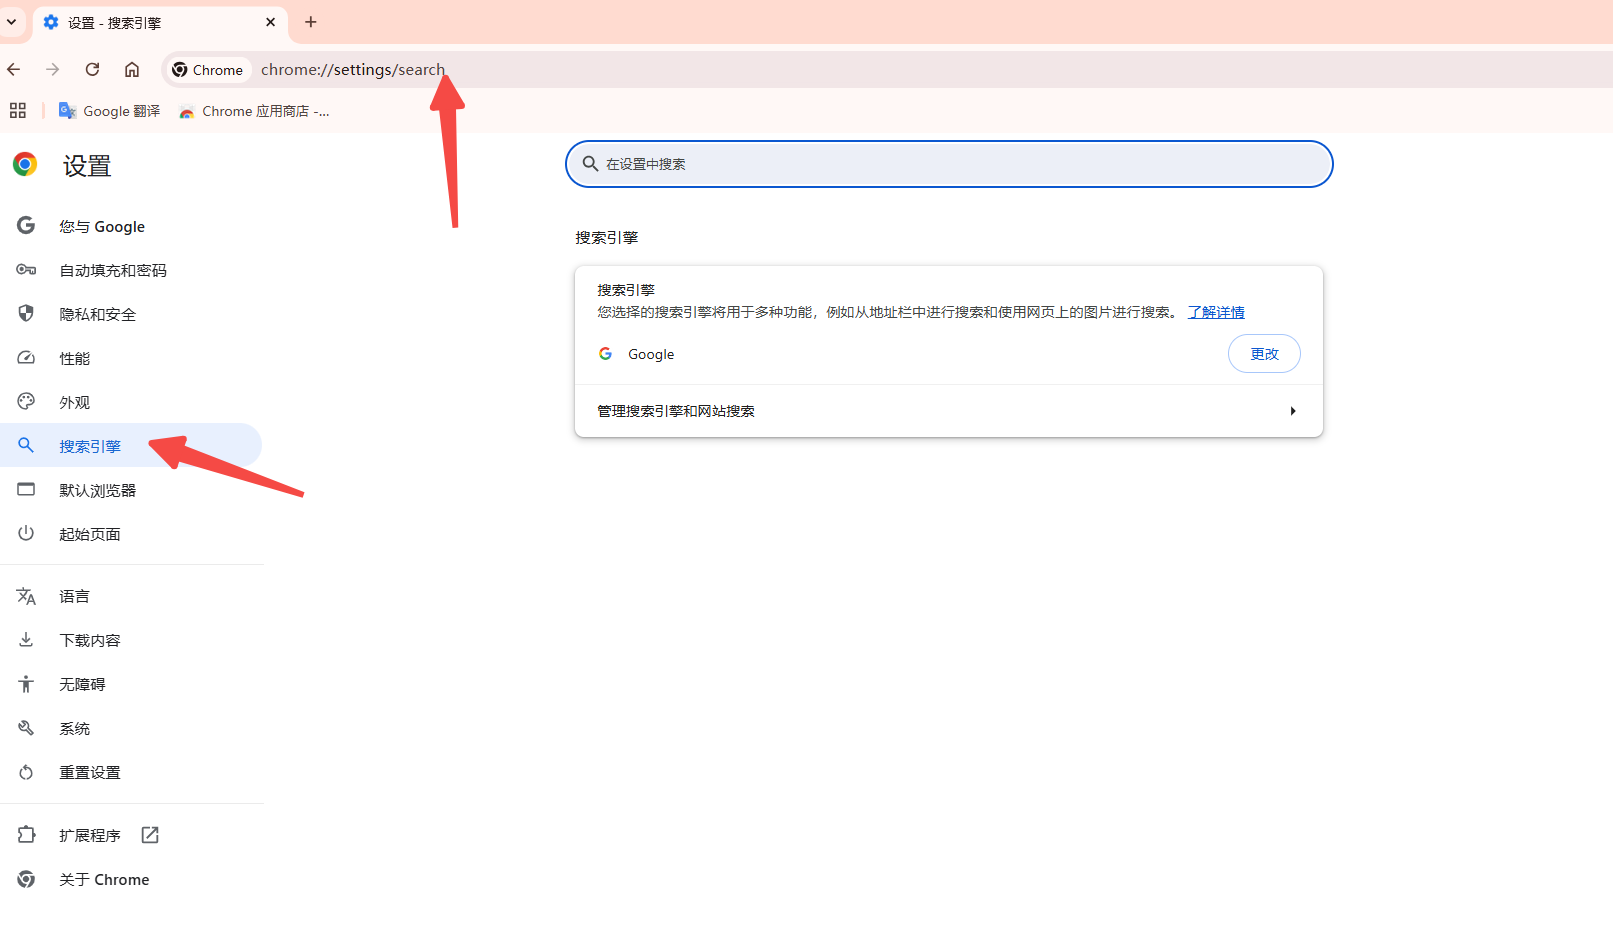Click the 更改 search engine button
This screenshot has width=1613, height=943.
coord(1264,354)
